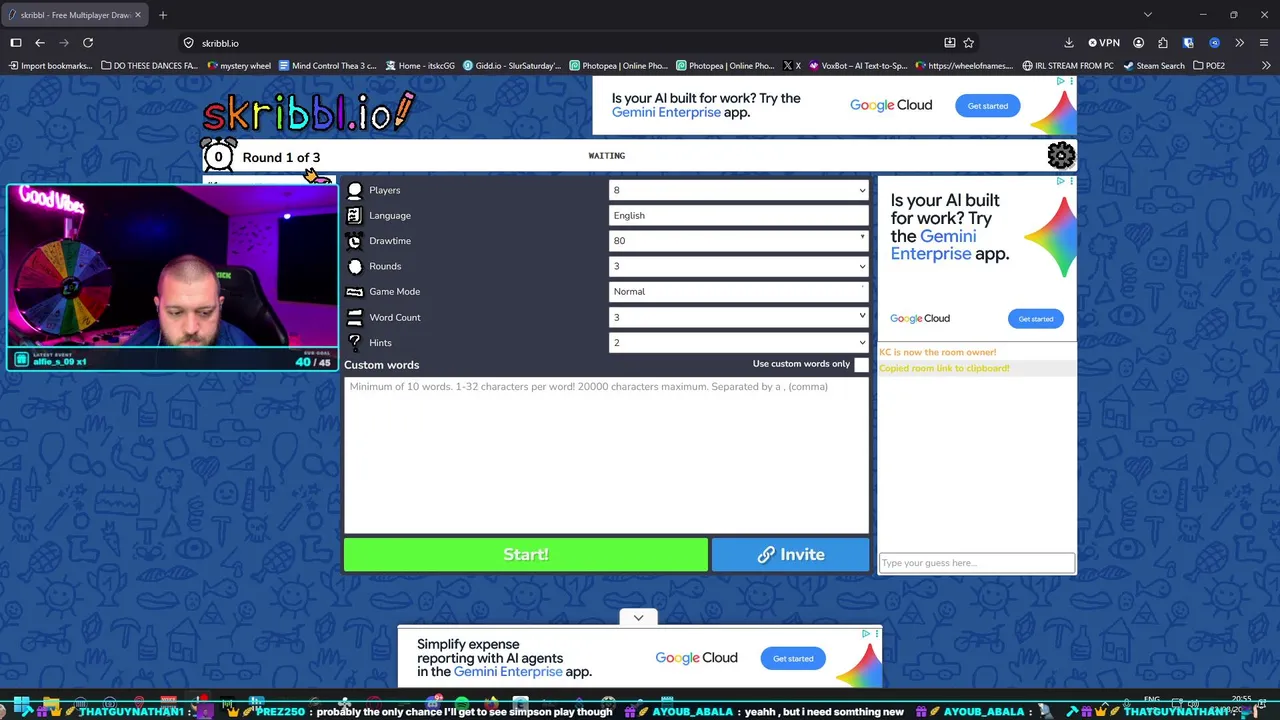
Task: Open the Mind Control Thea bookmark
Action: click(x=328, y=66)
